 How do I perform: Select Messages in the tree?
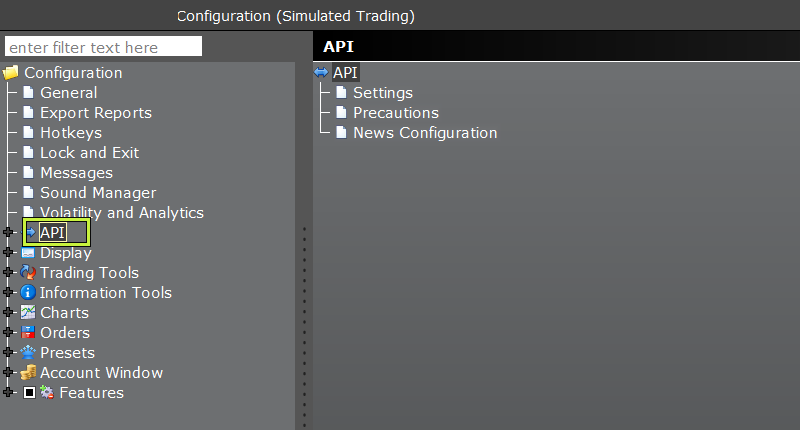tap(77, 173)
